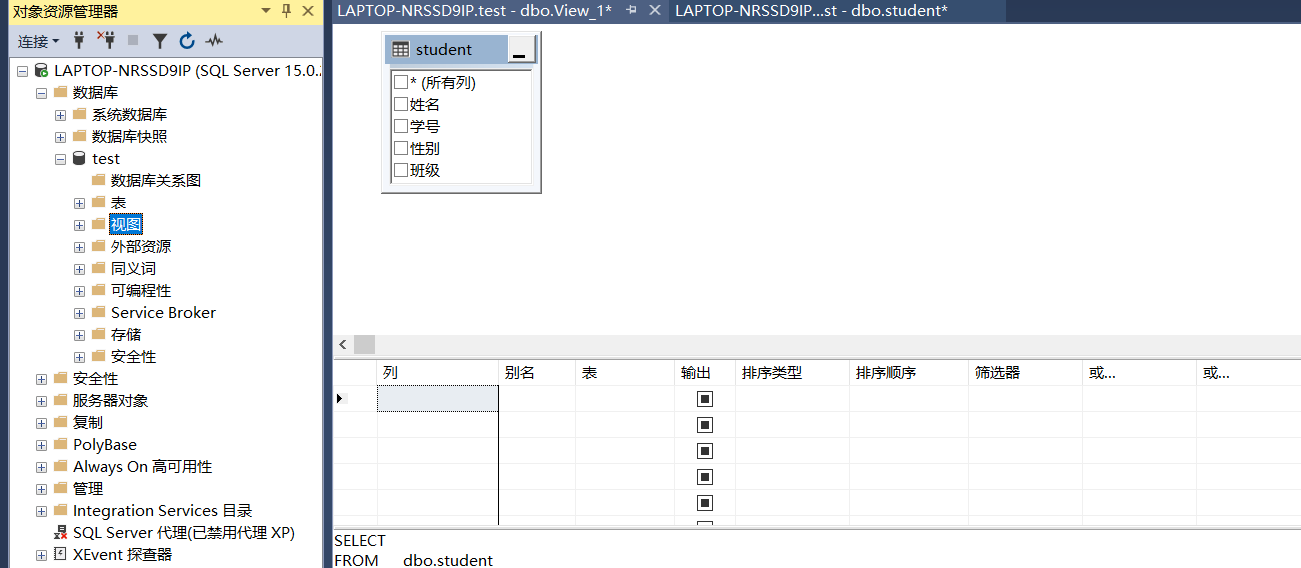This screenshot has height=568, width=1301.
Task: Check the 学号 column checkbox
Action: [x=401, y=126]
